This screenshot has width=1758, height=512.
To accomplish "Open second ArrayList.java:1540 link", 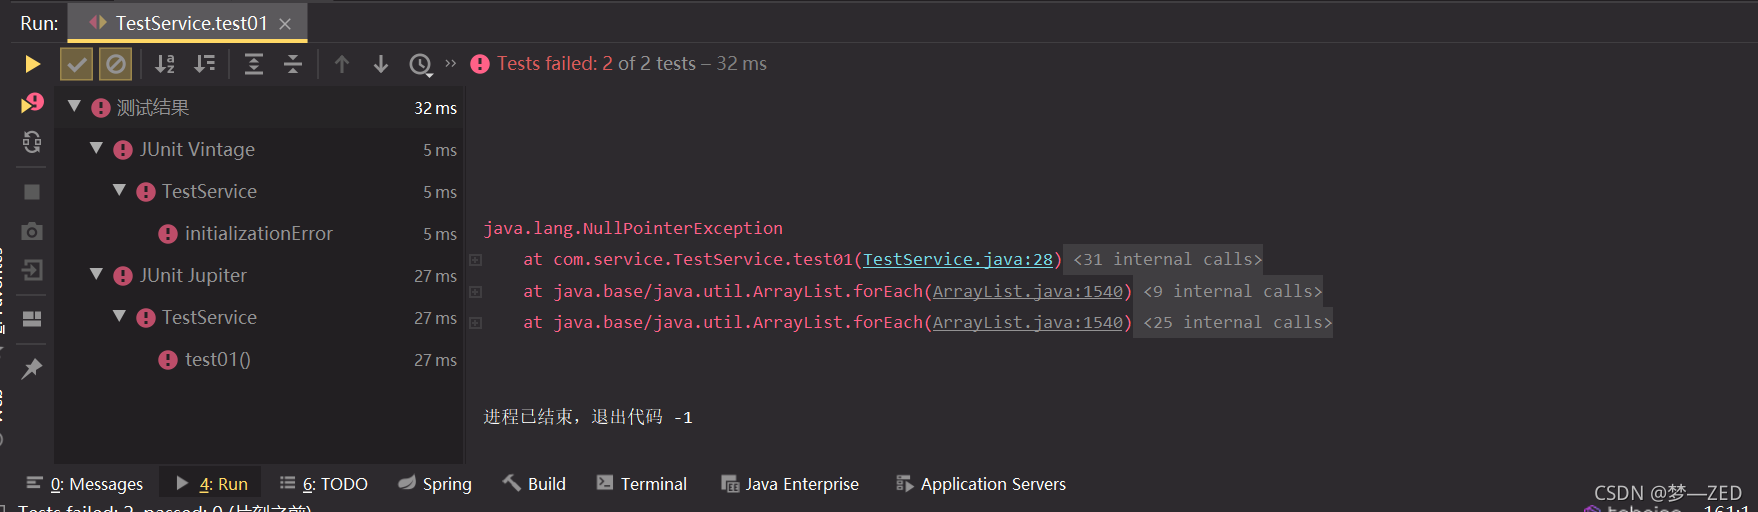I will point(1028,323).
